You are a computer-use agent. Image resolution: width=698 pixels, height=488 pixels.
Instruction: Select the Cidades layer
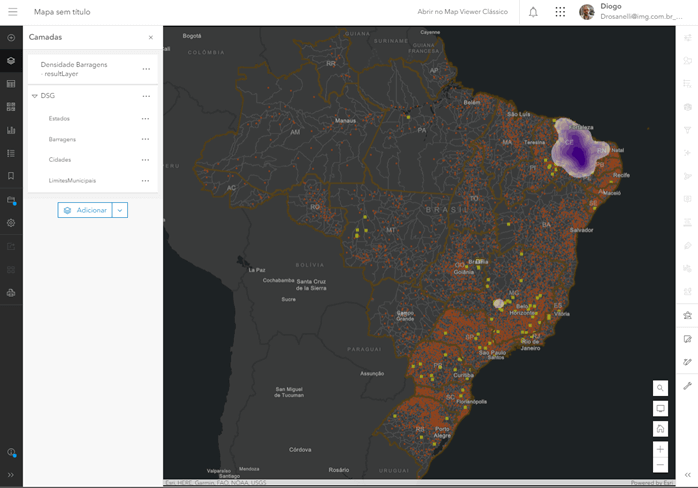coord(60,160)
